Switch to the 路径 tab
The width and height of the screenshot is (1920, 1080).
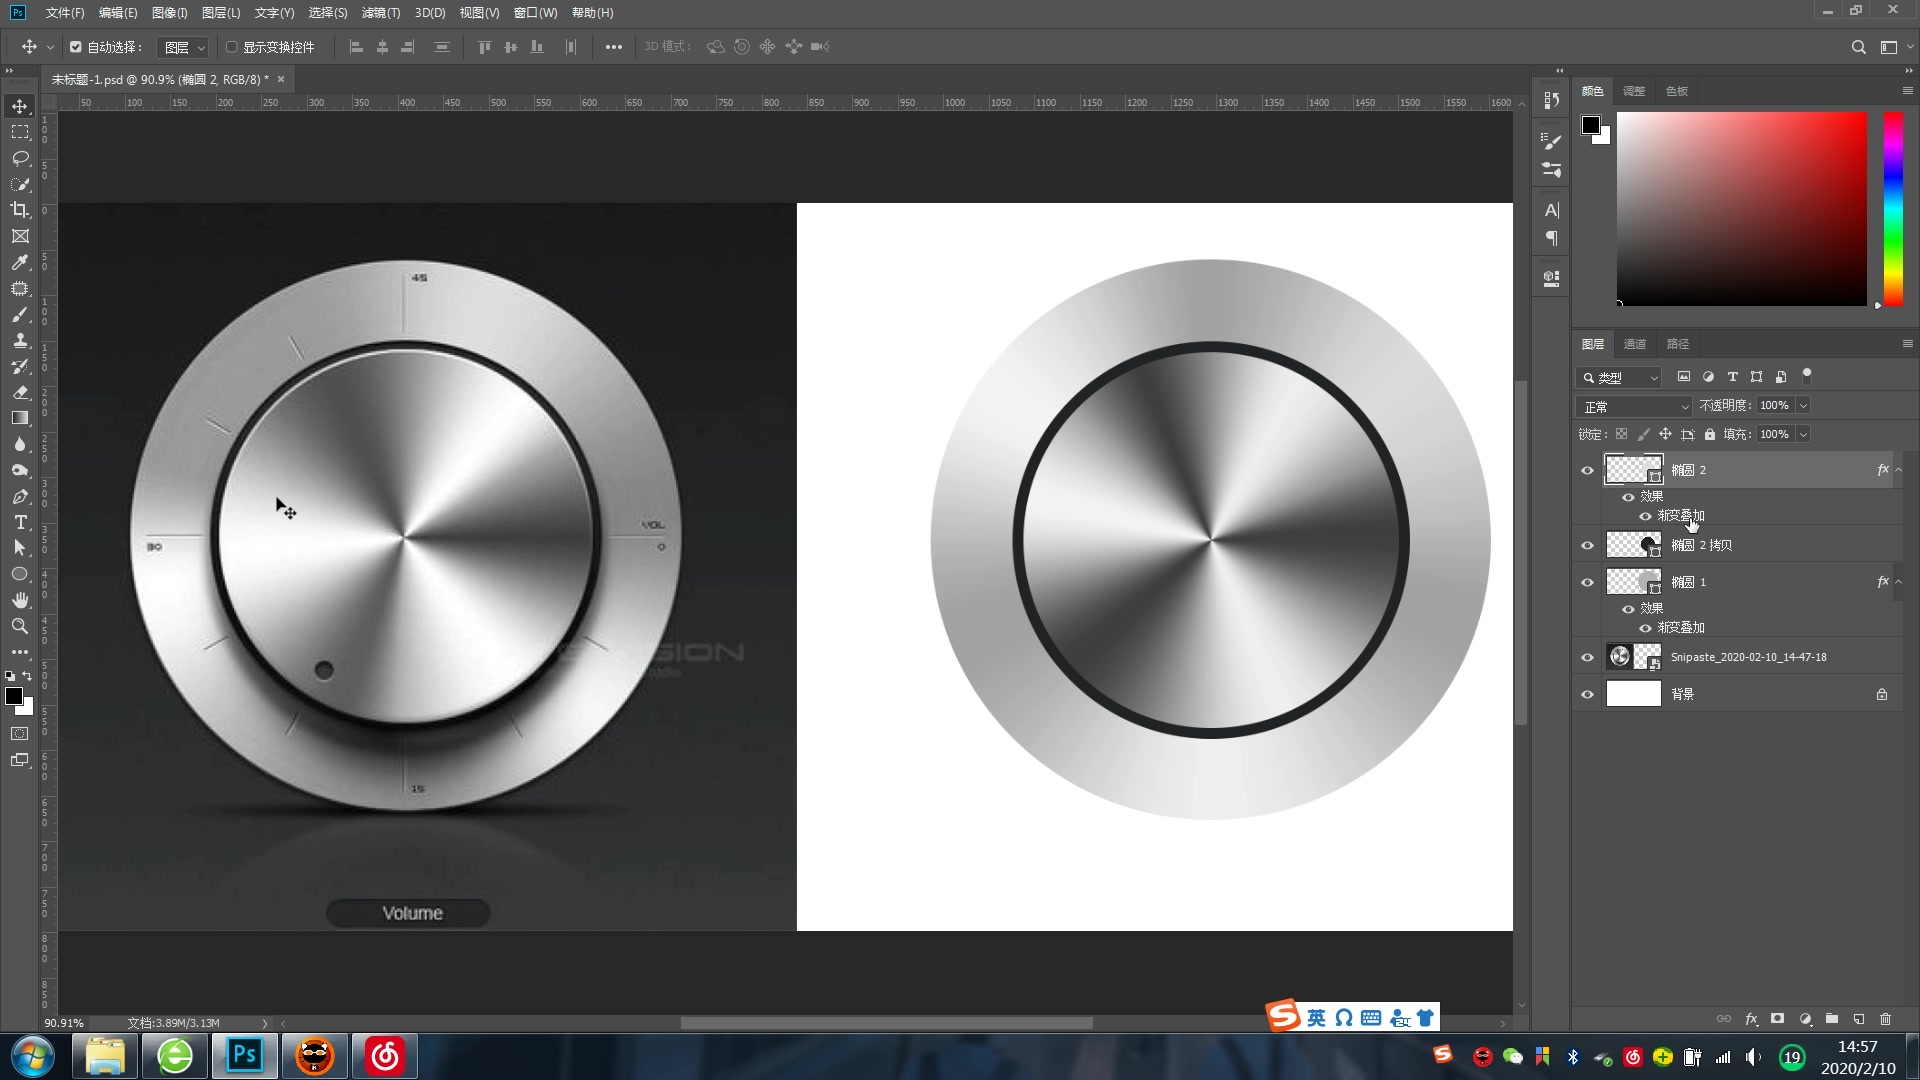pos(1677,343)
